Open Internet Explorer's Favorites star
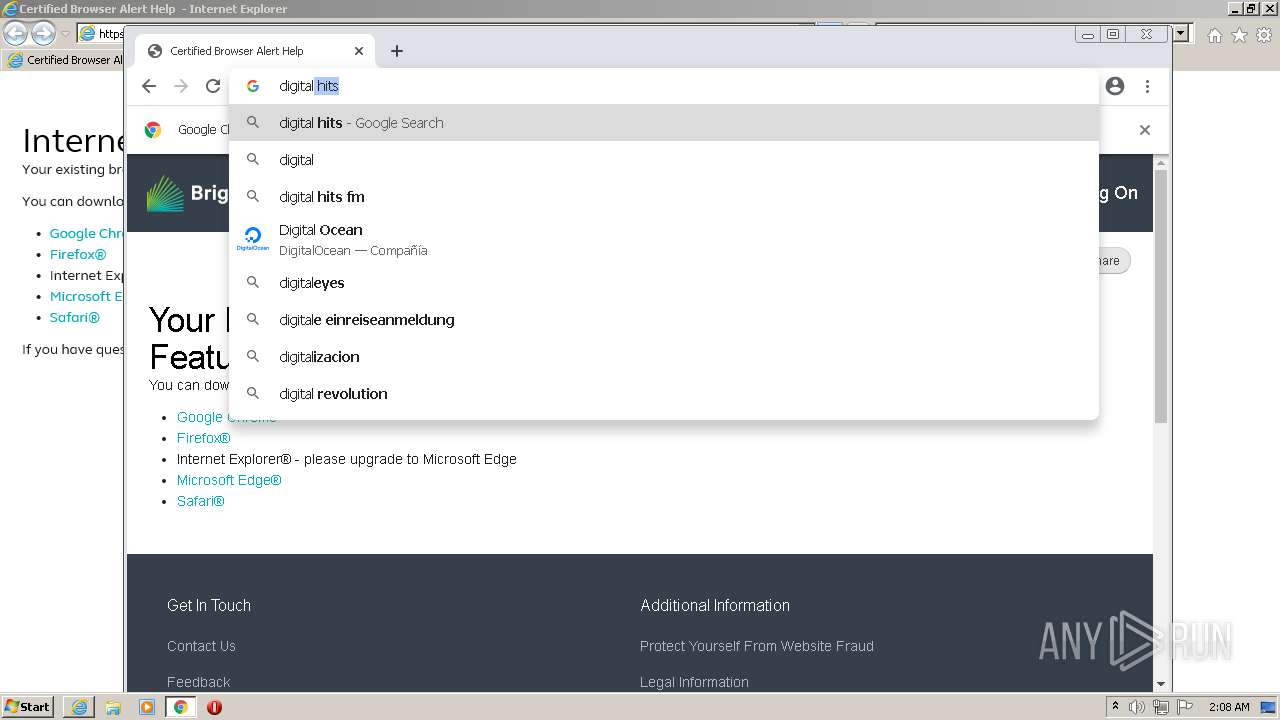This screenshot has width=1280, height=720. point(1239,35)
